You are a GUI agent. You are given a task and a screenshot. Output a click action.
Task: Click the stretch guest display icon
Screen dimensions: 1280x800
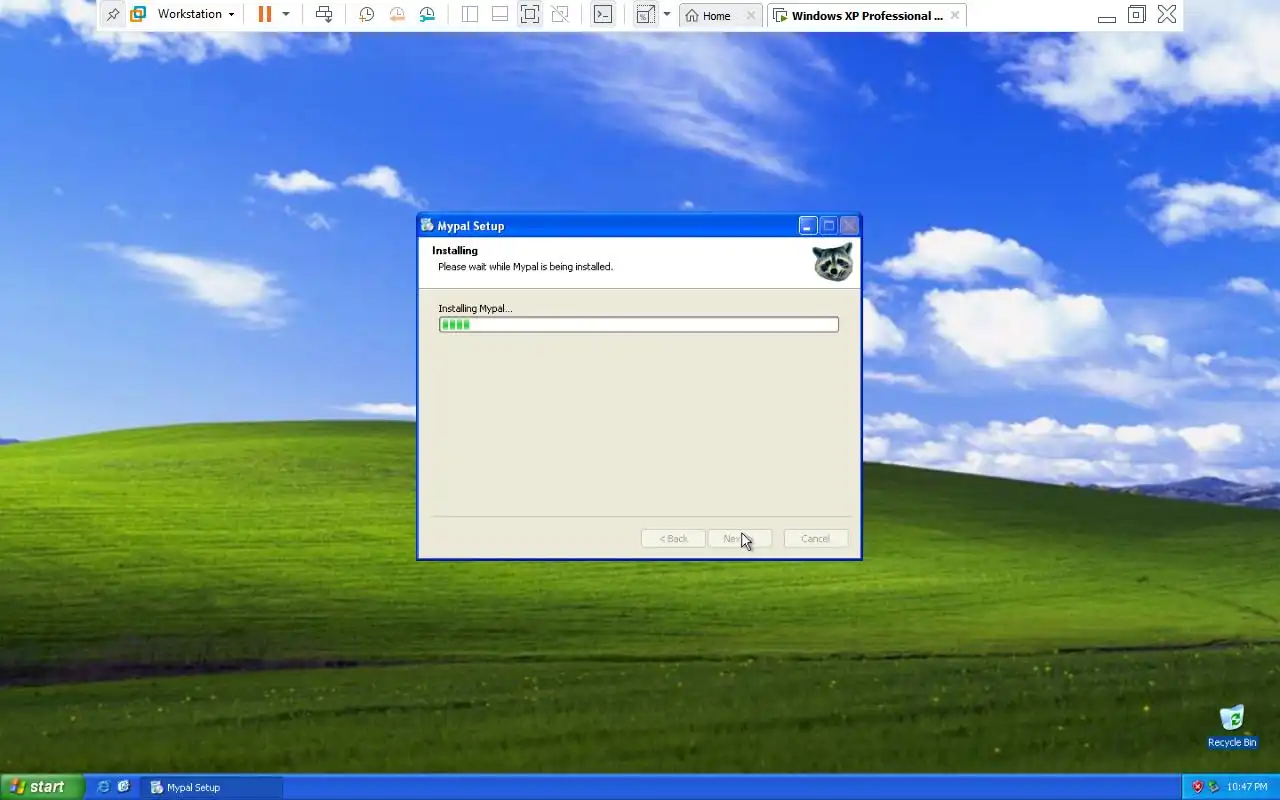(645, 15)
